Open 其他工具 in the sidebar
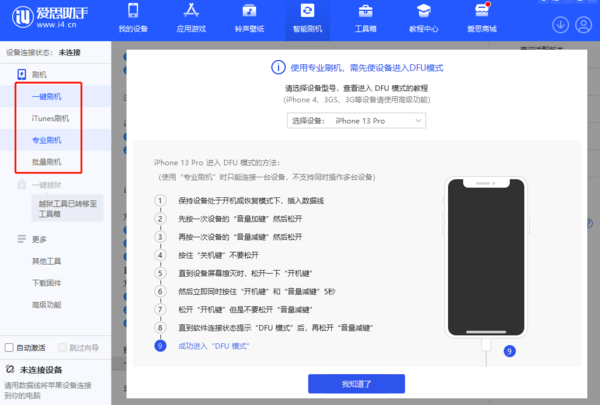 click(47, 261)
